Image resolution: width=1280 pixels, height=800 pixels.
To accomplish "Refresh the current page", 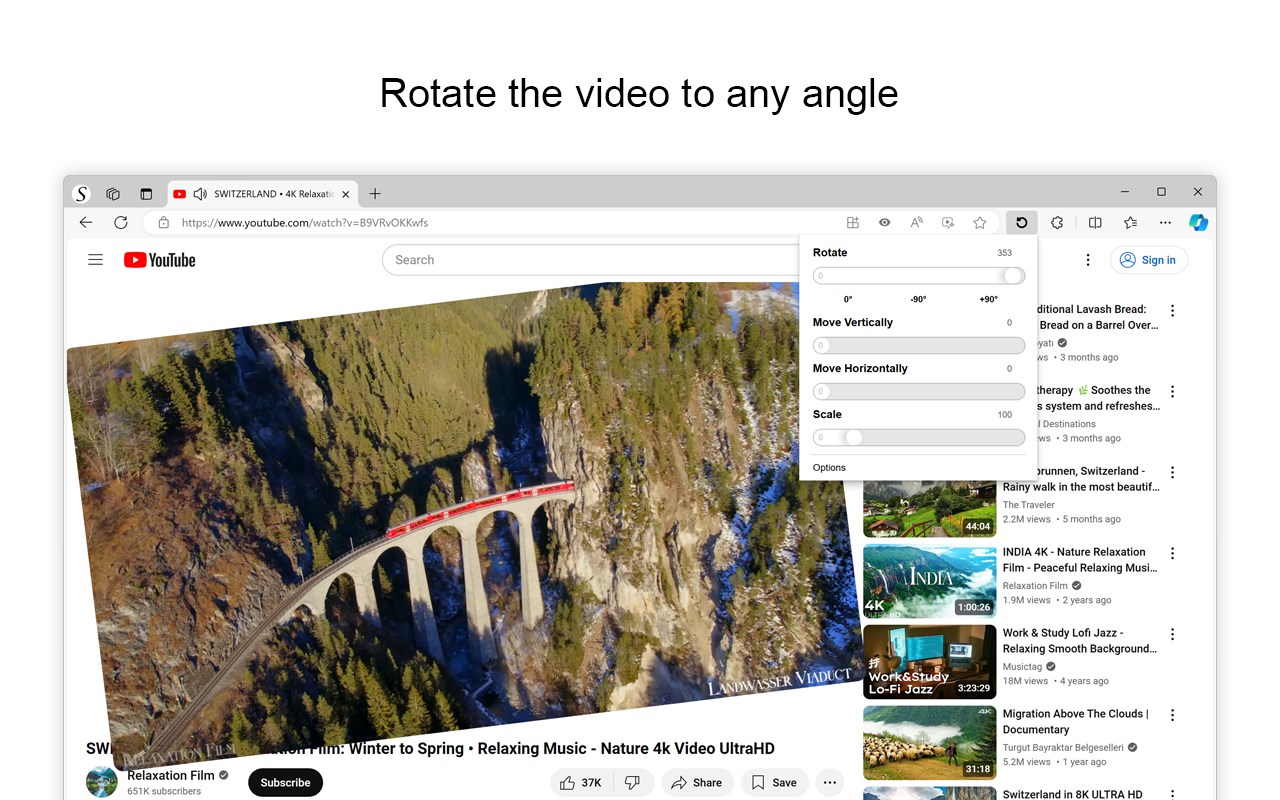I will pyautogui.click(x=121, y=223).
